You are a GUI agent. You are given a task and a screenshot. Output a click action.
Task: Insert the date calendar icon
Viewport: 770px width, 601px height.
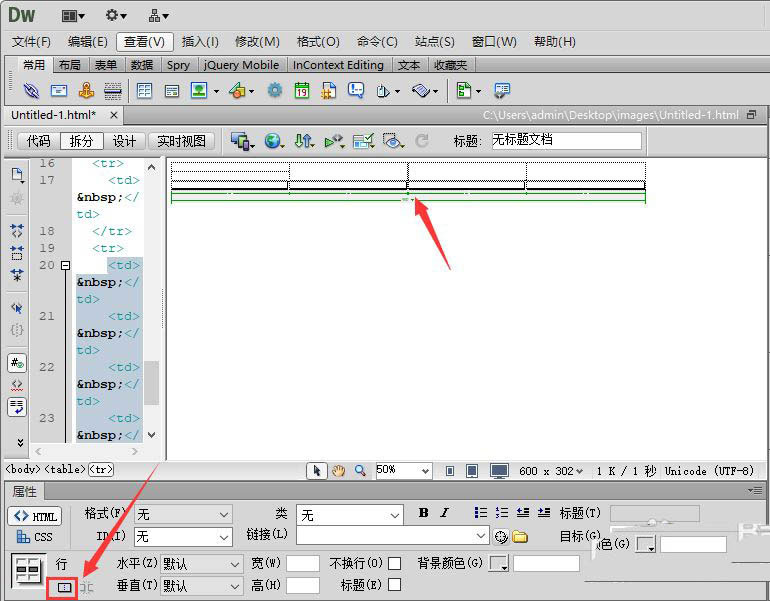[x=302, y=90]
